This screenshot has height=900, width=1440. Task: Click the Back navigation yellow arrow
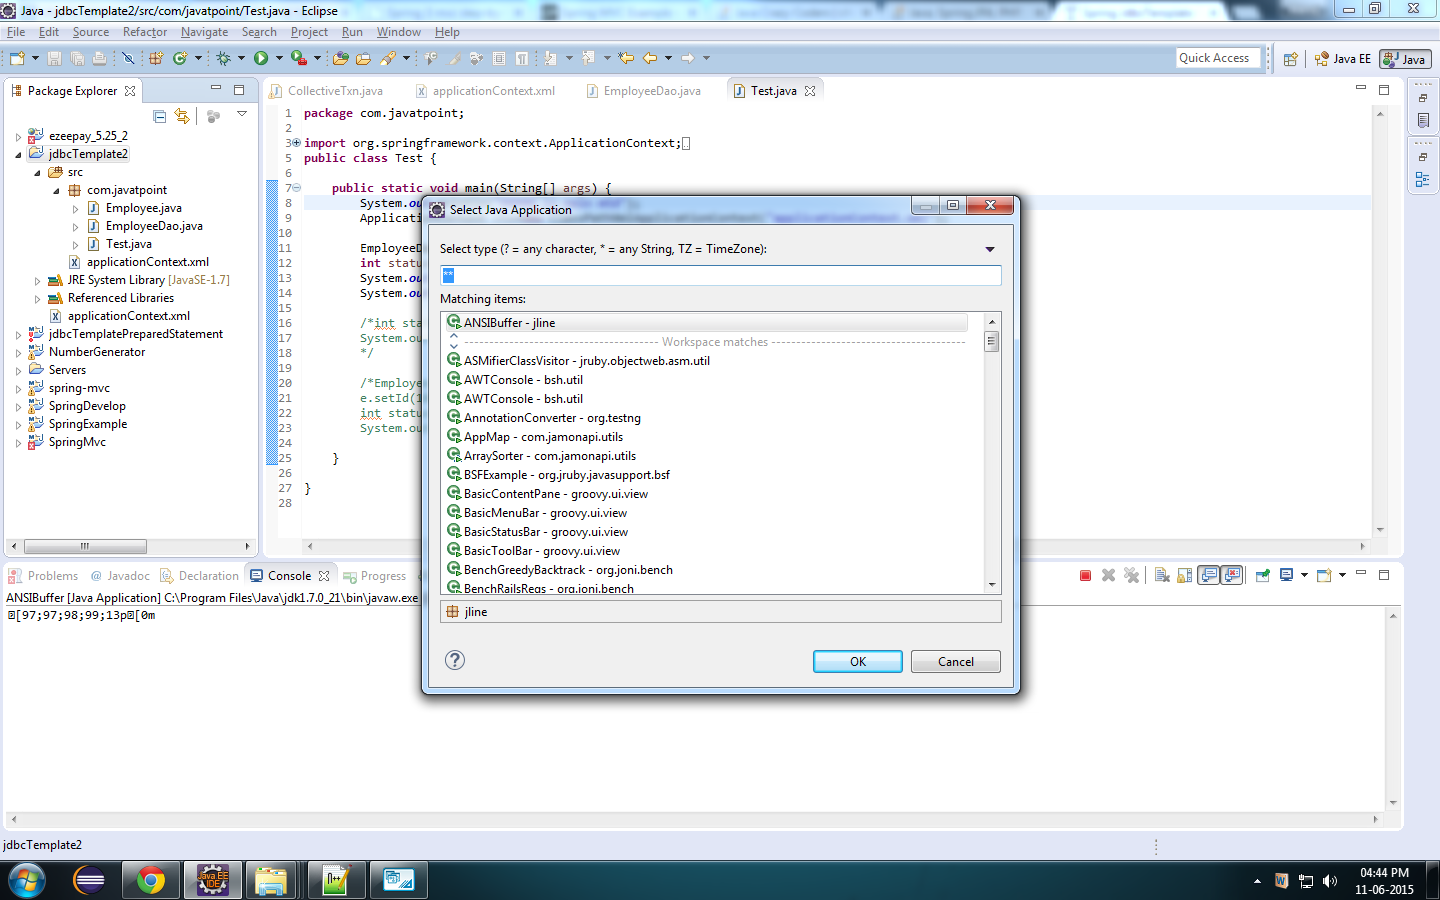[x=650, y=58]
